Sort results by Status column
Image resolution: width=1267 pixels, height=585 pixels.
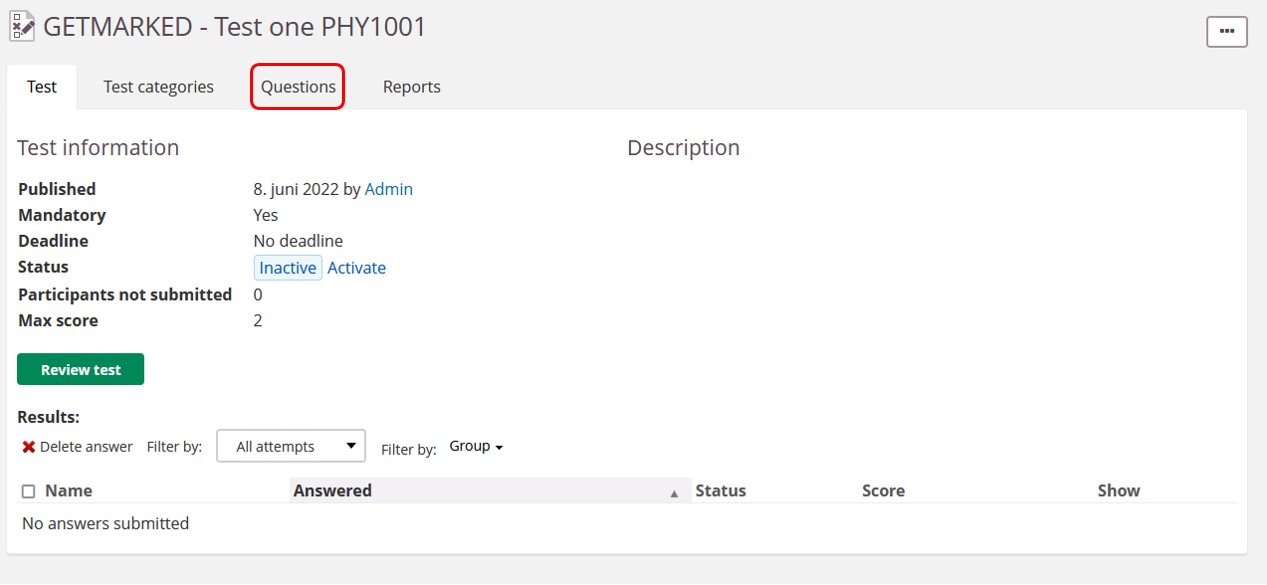click(x=721, y=491)
